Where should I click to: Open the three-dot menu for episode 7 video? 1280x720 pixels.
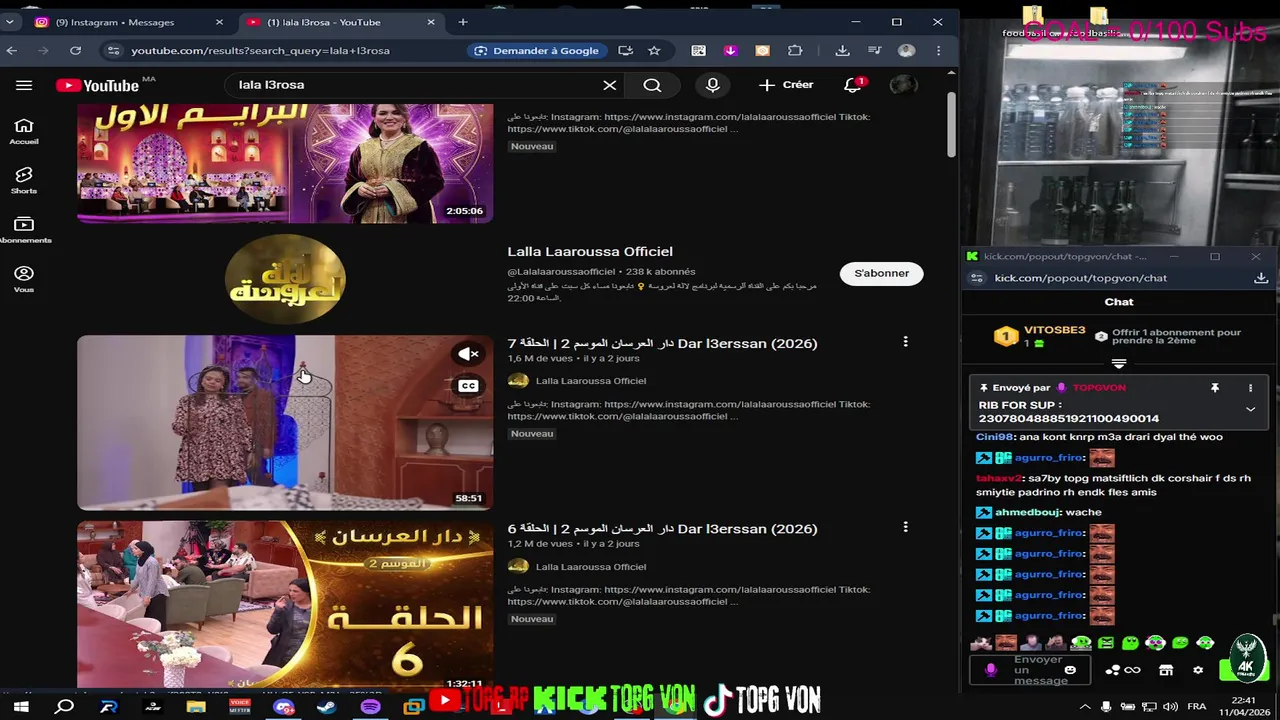905,342
